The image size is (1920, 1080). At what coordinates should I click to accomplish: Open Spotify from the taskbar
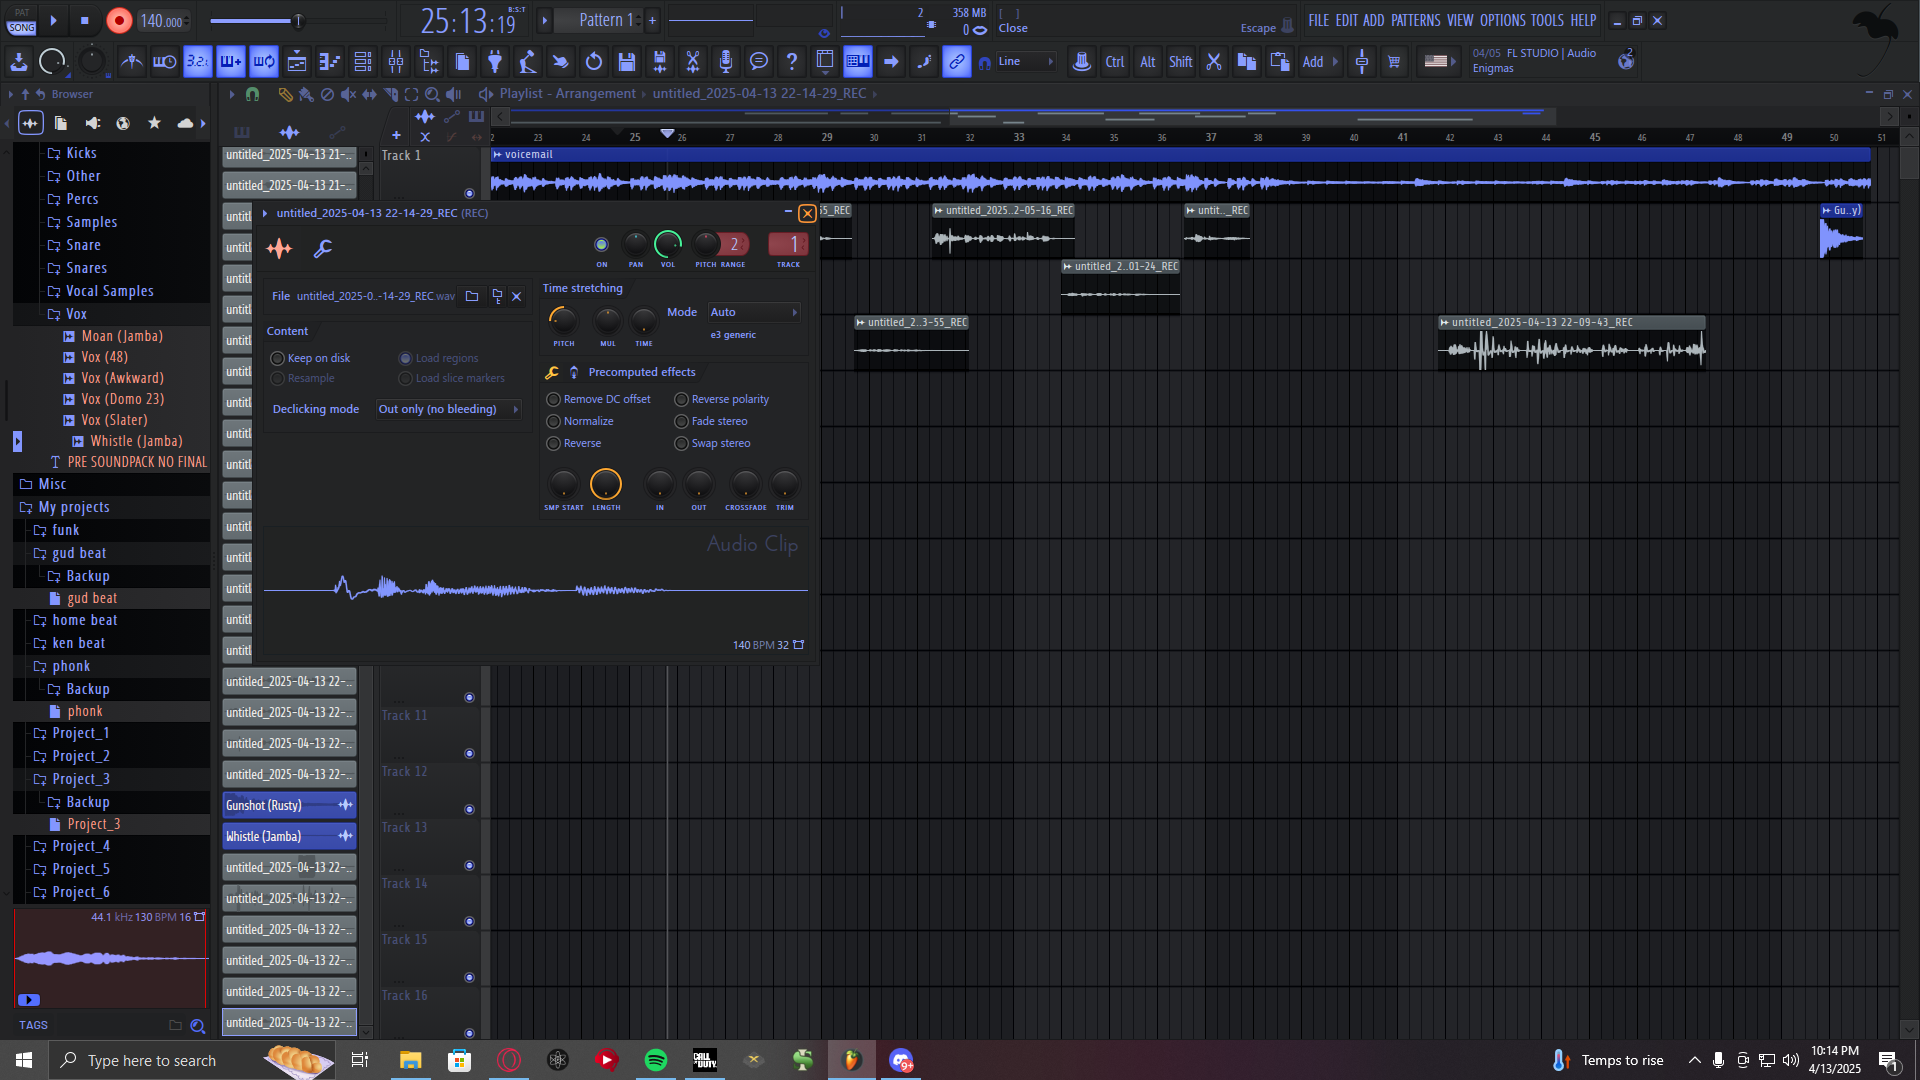[656, 1061]
